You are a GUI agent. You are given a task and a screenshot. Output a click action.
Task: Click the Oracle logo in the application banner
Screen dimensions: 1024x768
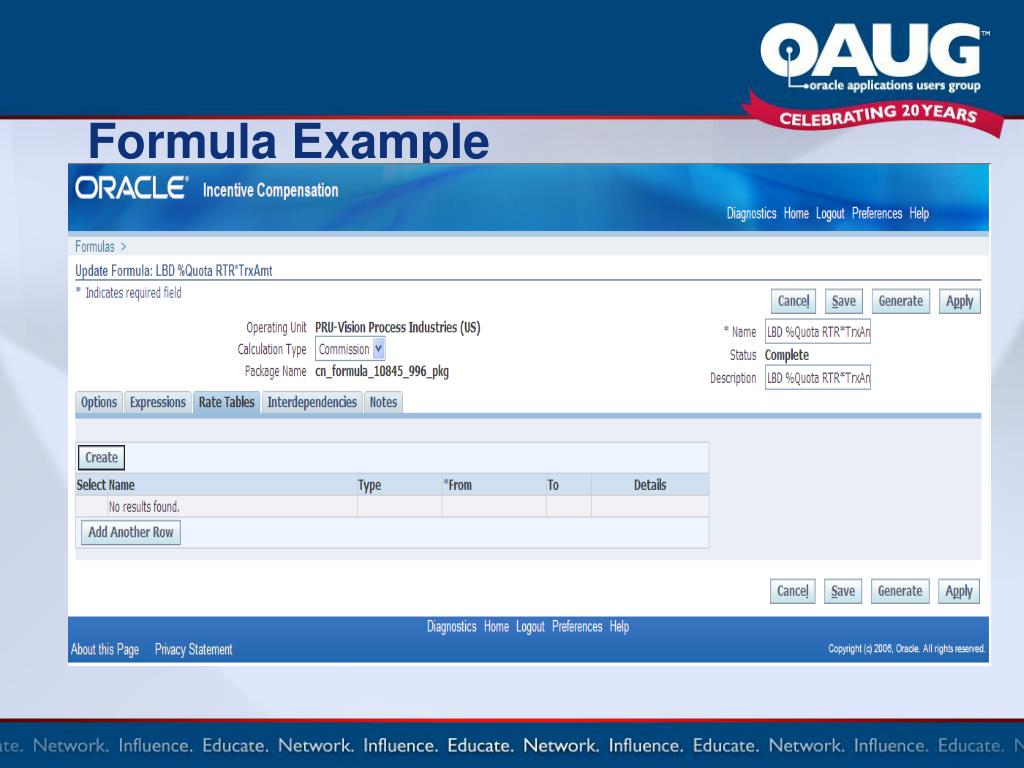[132, 188]
